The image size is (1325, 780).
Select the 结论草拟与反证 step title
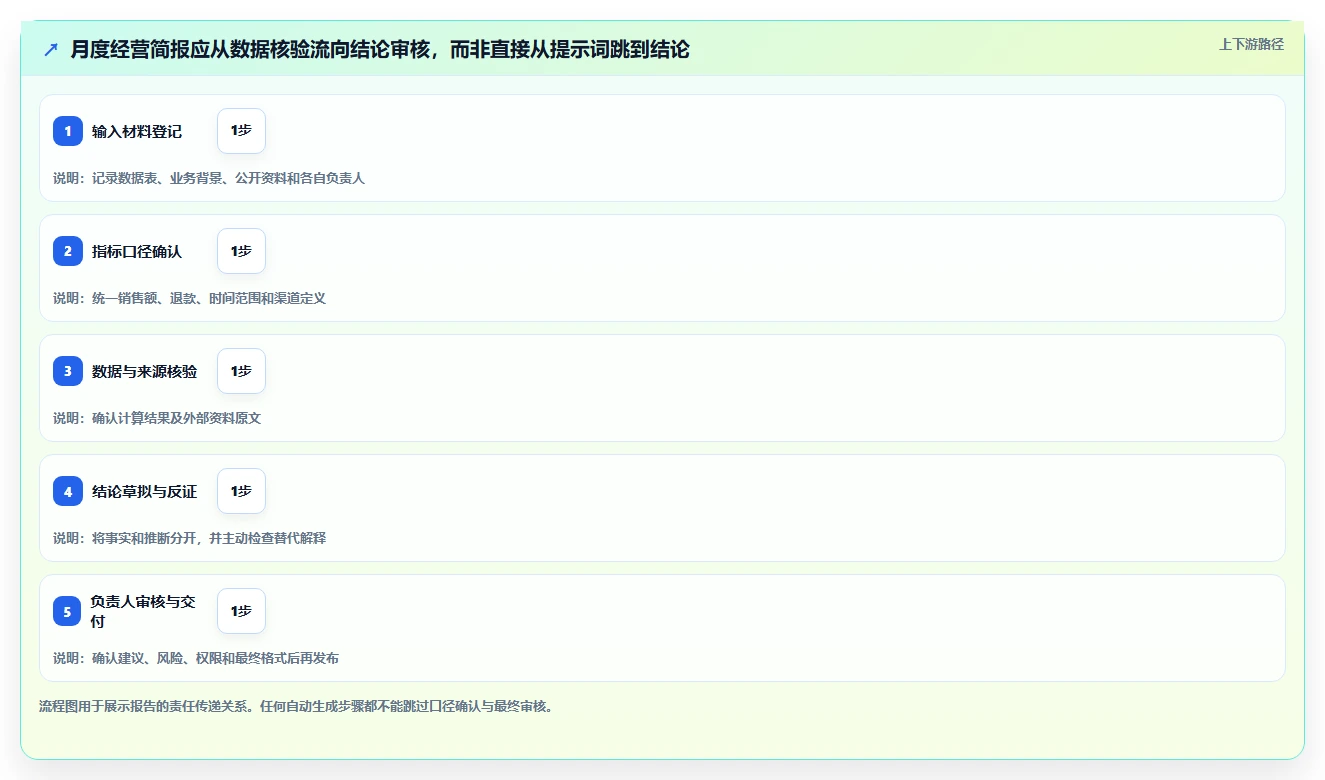[x=145, y=491]
